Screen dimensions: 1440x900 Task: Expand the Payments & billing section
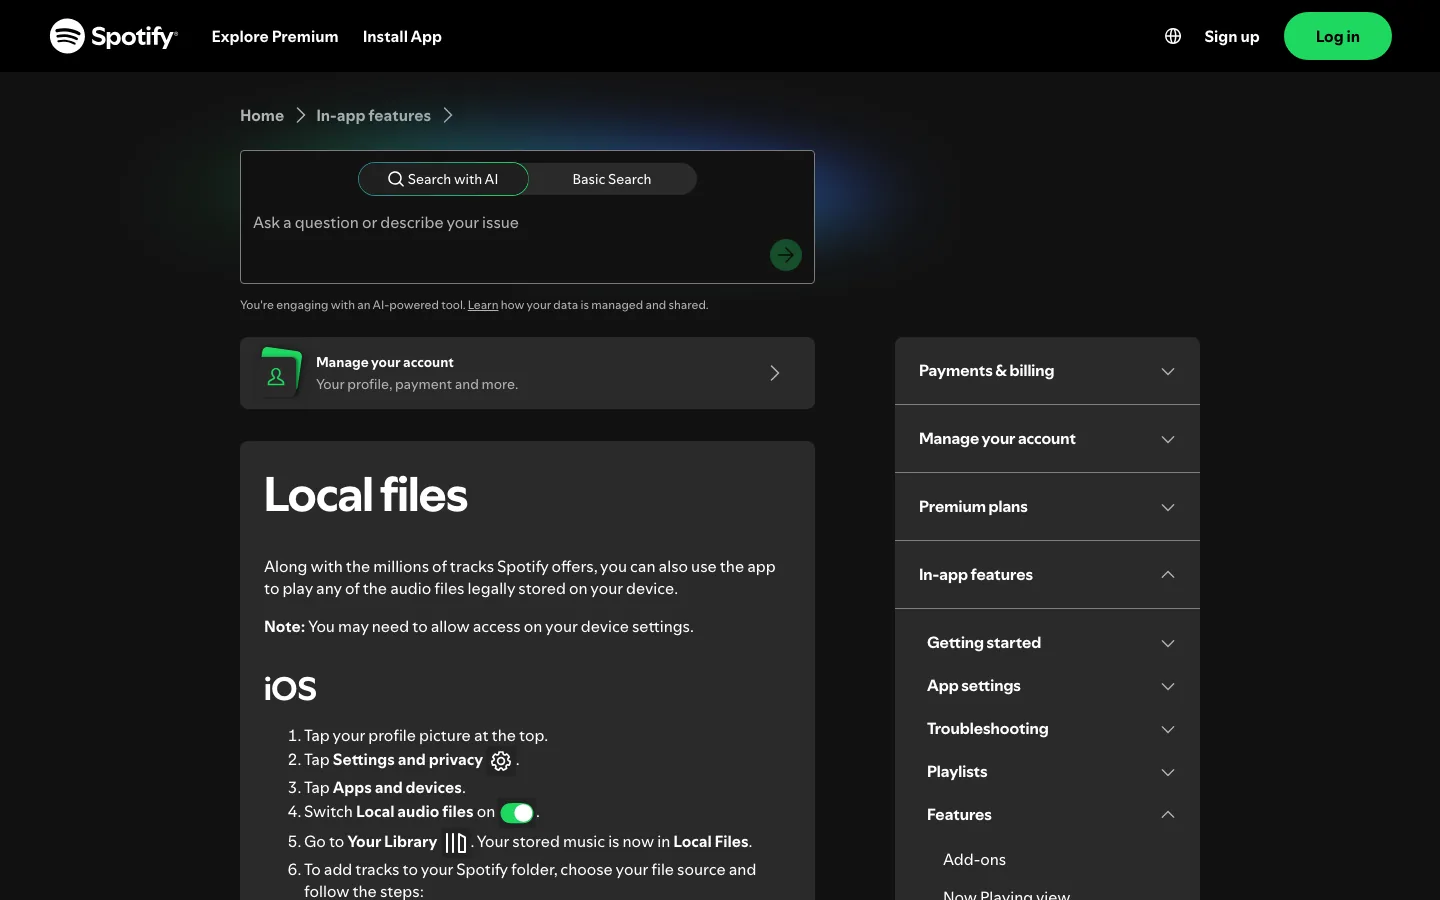tap(1047, 371)
